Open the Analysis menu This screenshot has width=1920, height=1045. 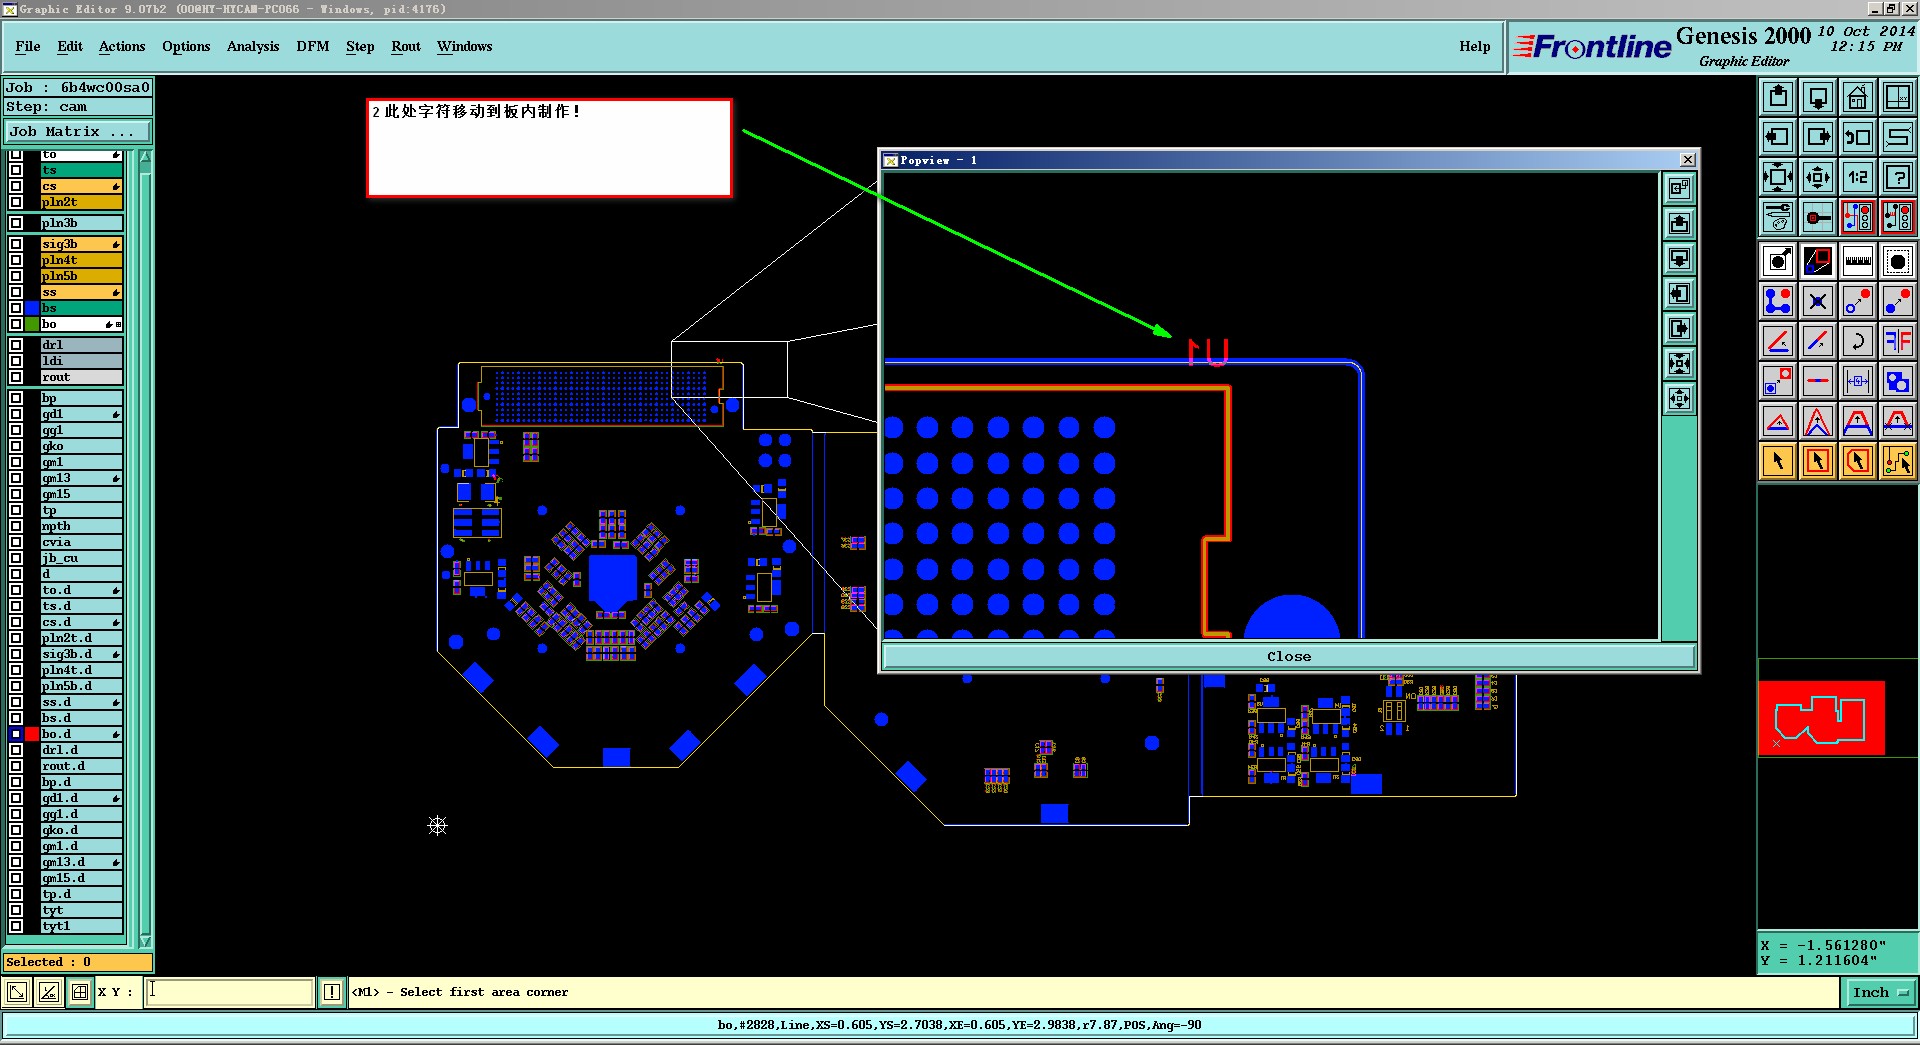pos(253,47)
